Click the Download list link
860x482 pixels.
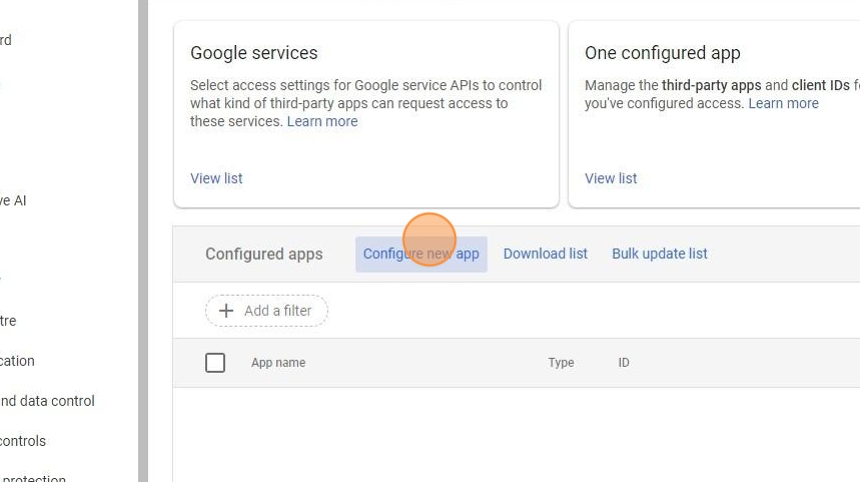[545, 254]
